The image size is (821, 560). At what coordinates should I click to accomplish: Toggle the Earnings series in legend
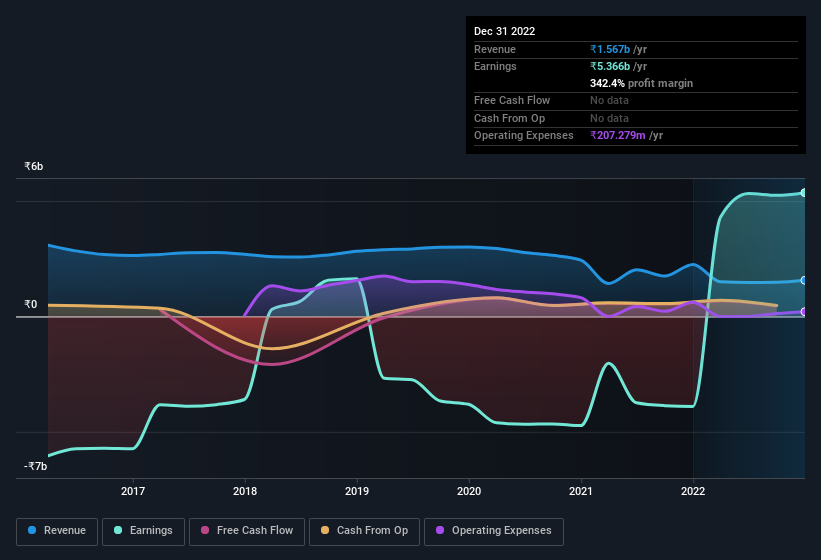[x=143, y=531]
